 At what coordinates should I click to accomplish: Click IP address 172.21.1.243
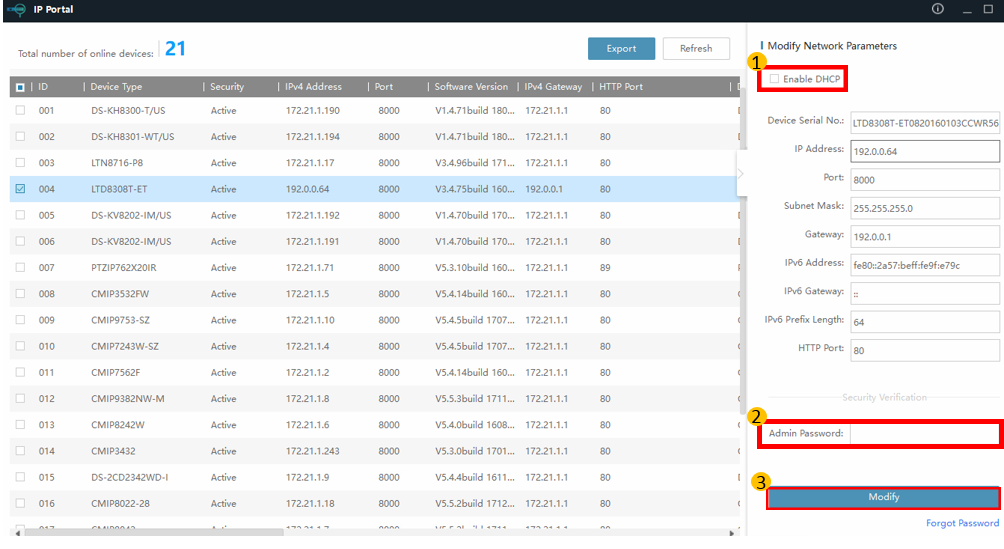(x=312, y=451)
